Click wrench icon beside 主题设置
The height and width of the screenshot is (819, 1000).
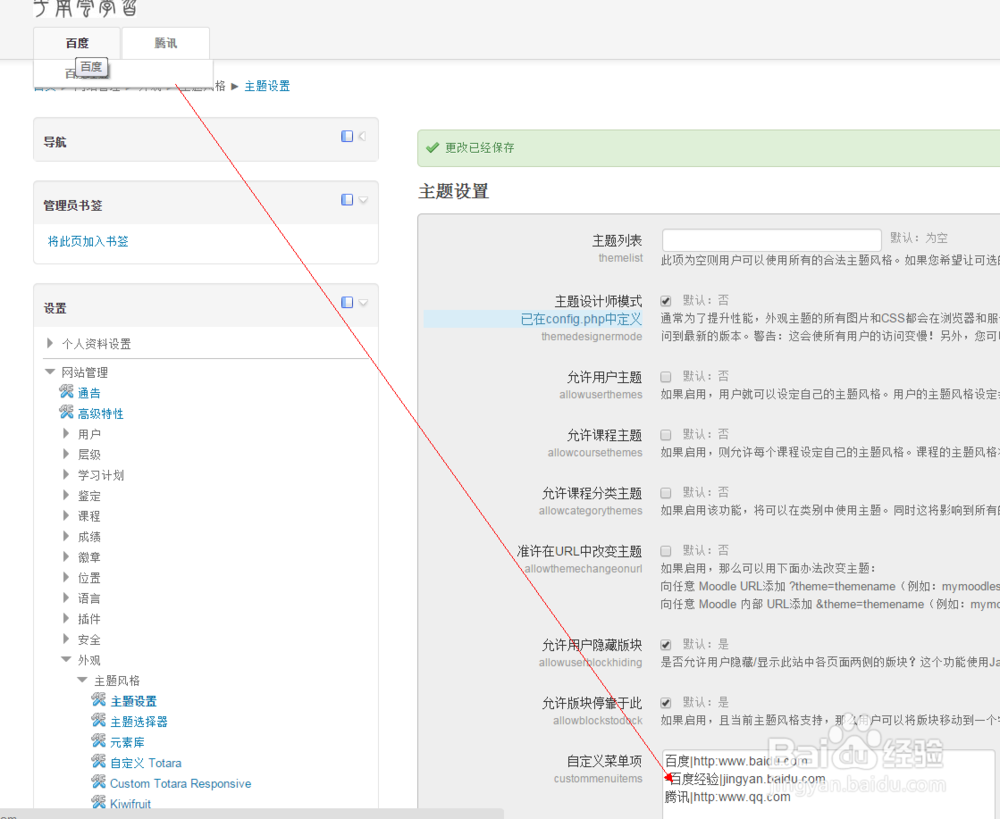(99, 700)
